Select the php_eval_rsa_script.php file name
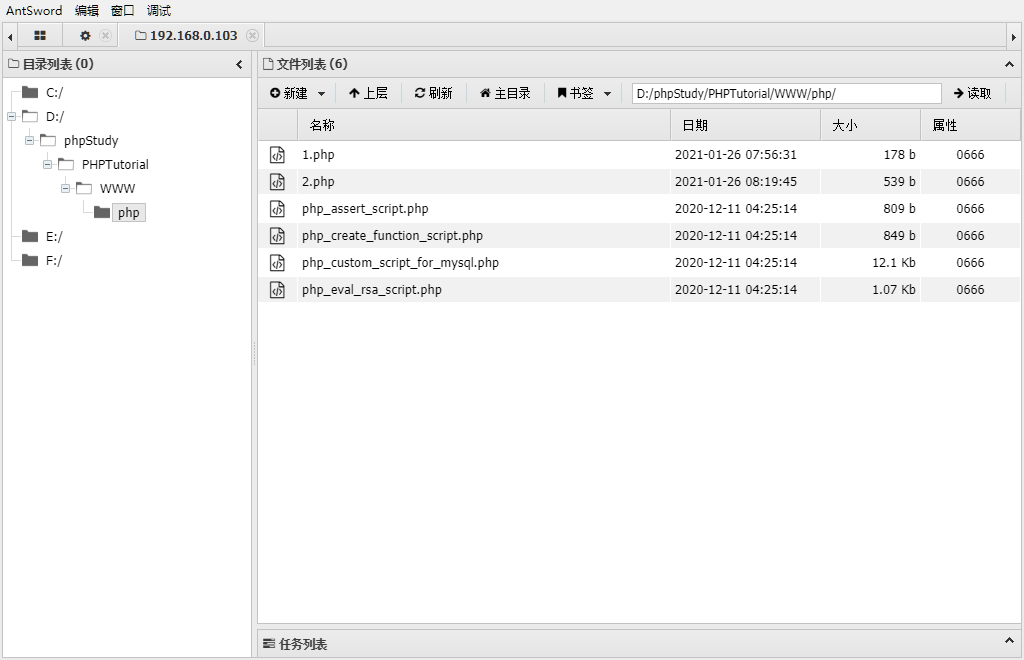The width and height of the screenshot is (1024, 660). click(372, 290)
